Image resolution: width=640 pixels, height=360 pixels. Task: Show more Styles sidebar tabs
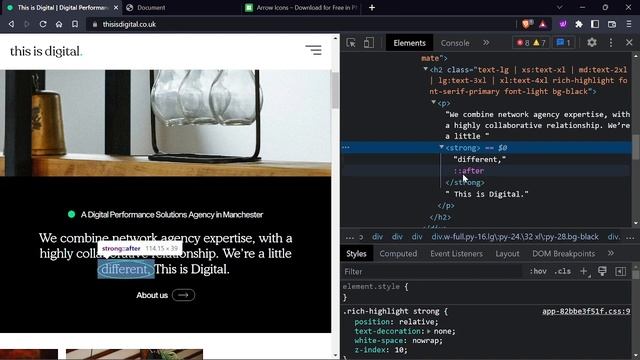click(611, 253)
